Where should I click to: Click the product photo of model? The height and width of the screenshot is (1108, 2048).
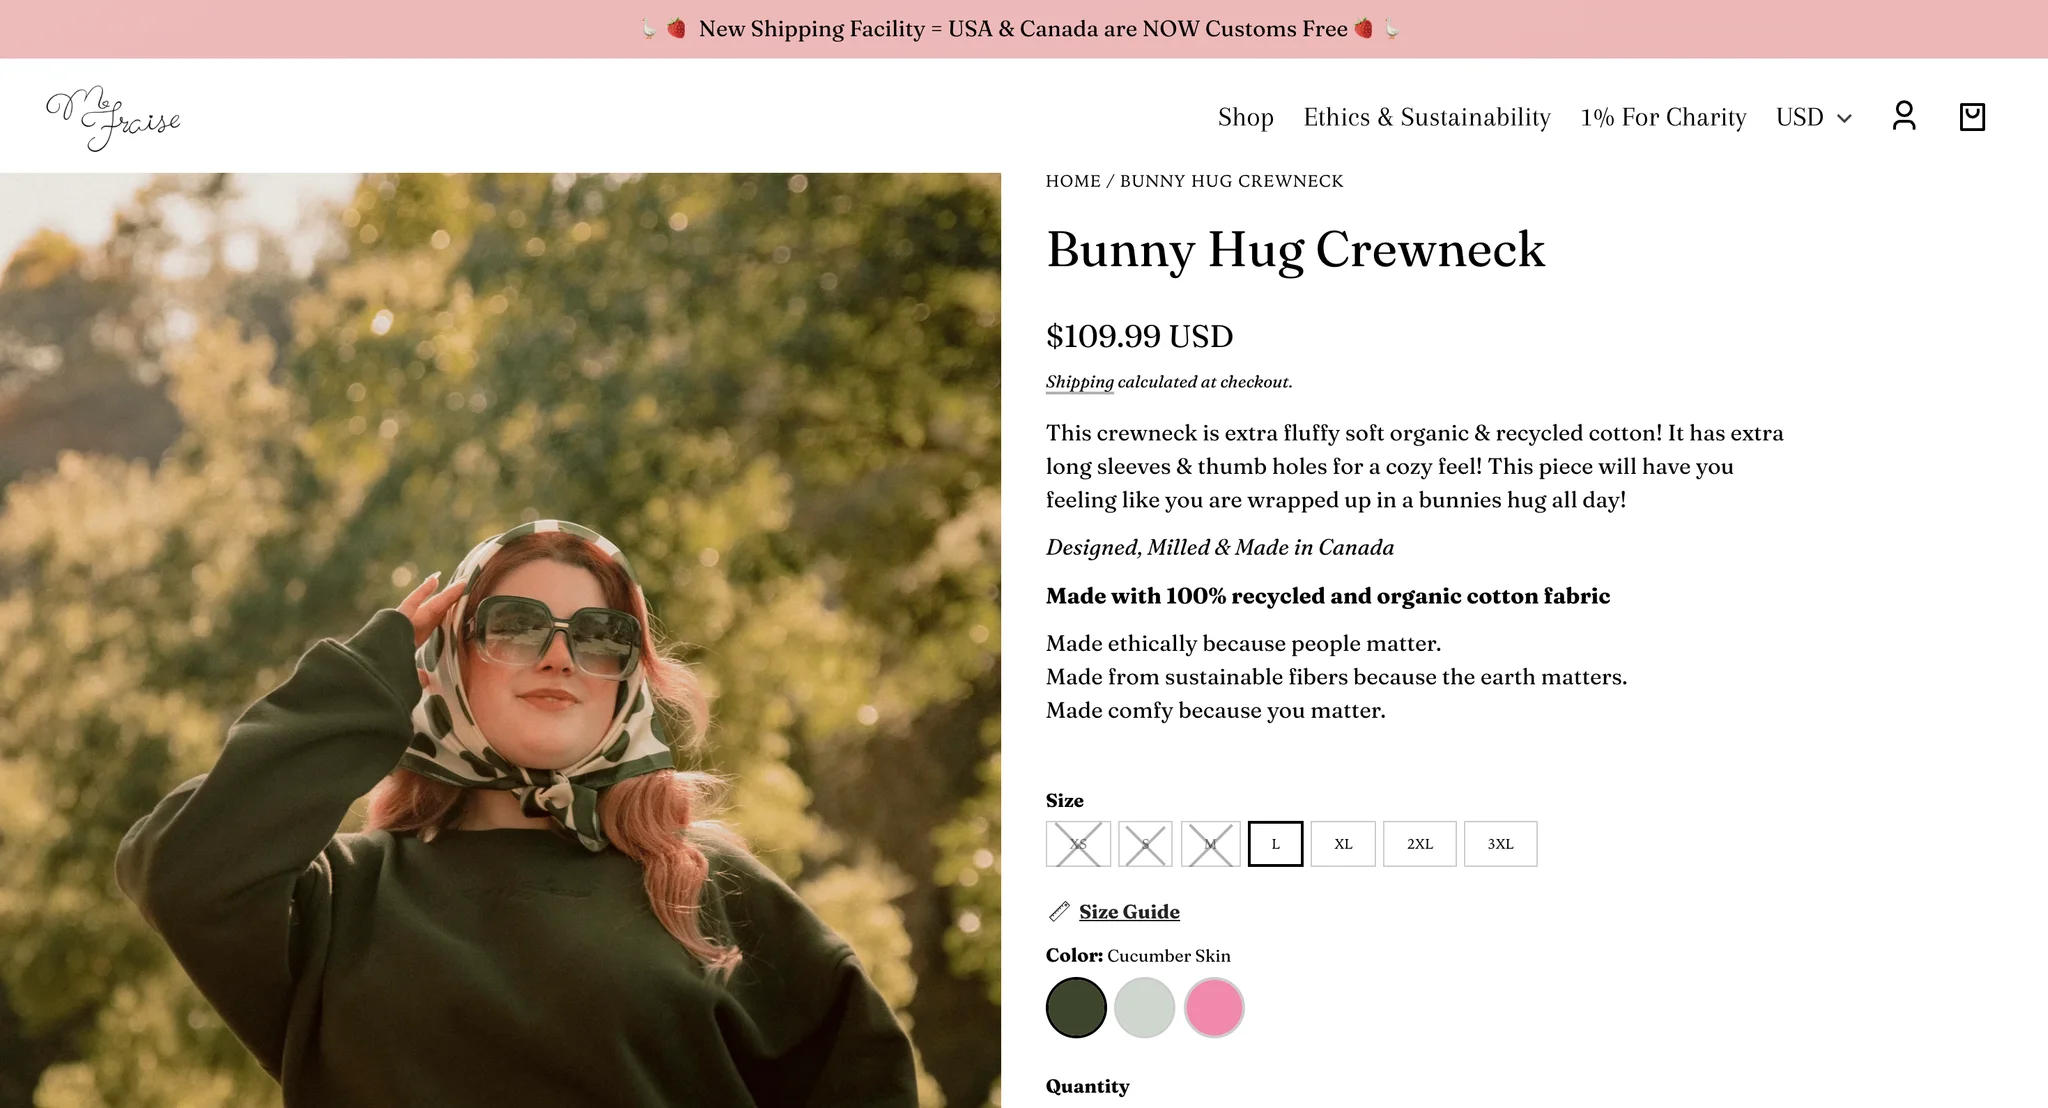point(500,640)
